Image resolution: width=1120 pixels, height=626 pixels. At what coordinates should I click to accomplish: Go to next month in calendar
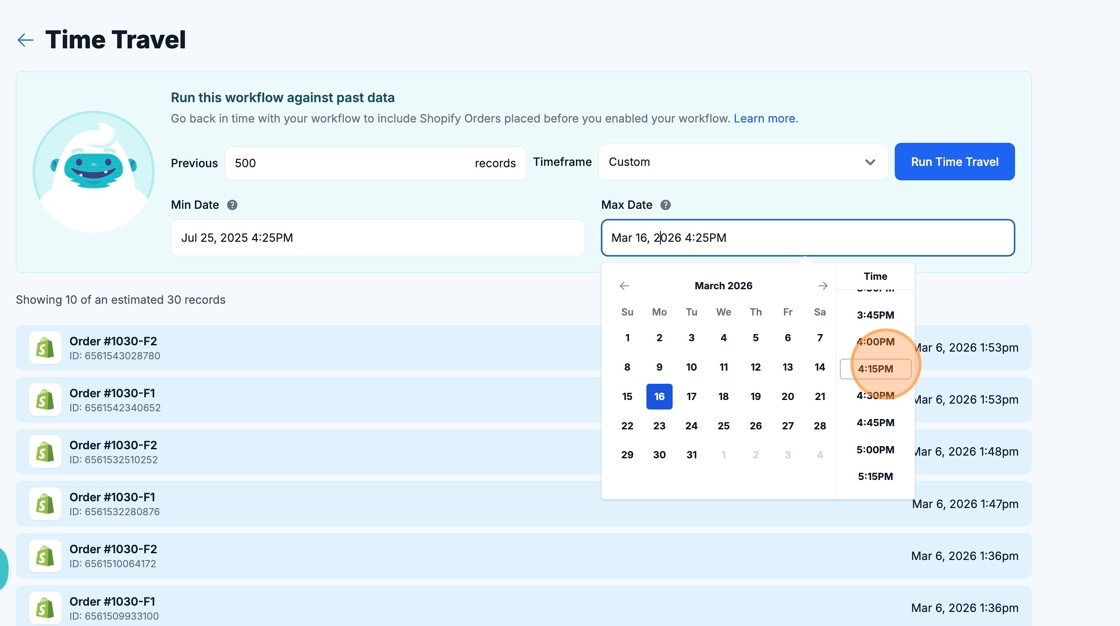coord(822,286)
